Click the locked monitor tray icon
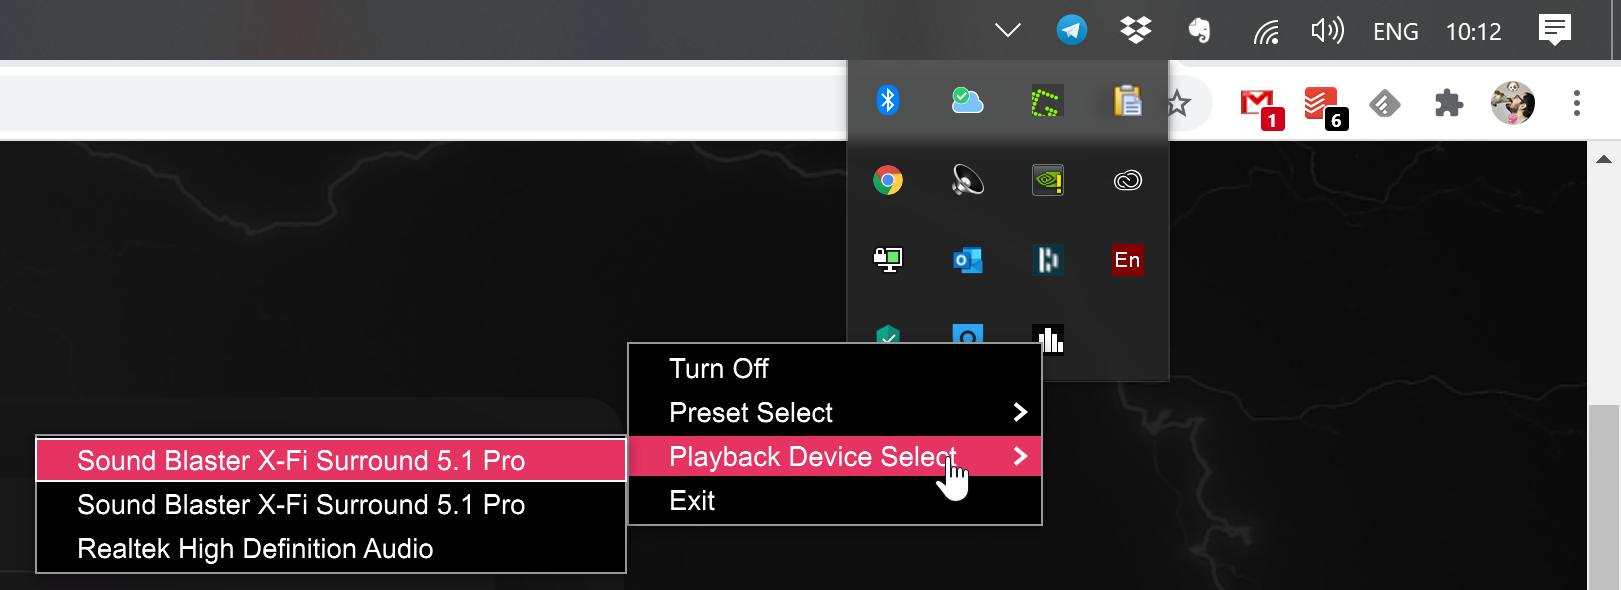The height and width of the screenshot is (590, 1621). [888, 260]
